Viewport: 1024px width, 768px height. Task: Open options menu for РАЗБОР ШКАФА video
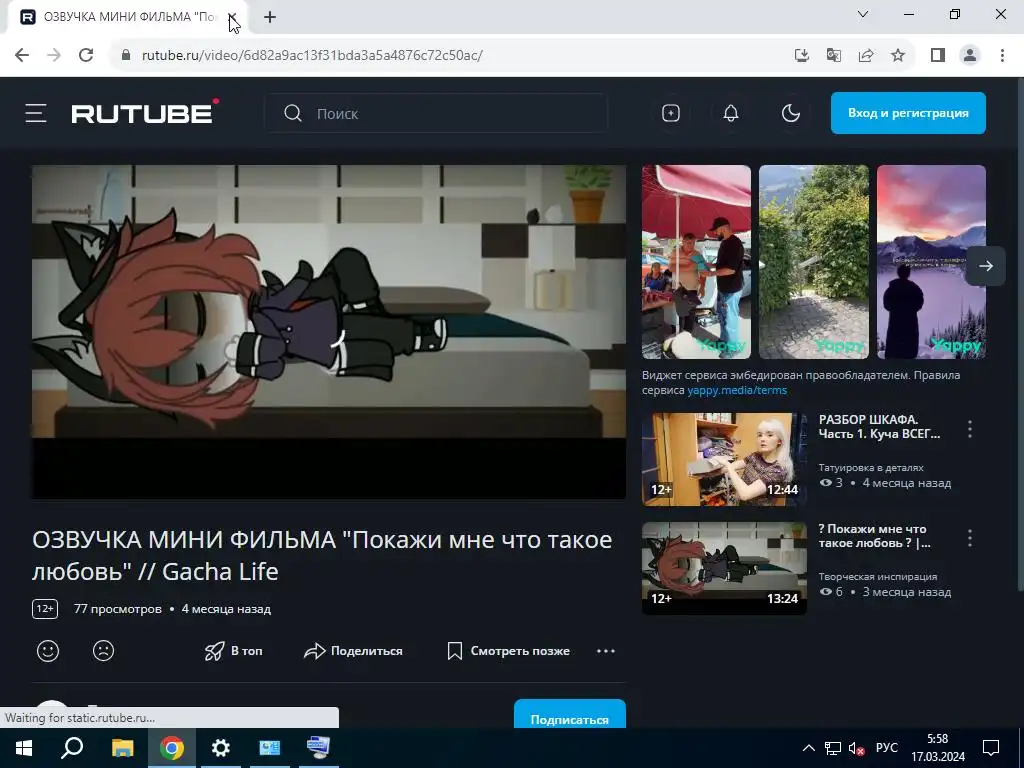coord(970,429)
